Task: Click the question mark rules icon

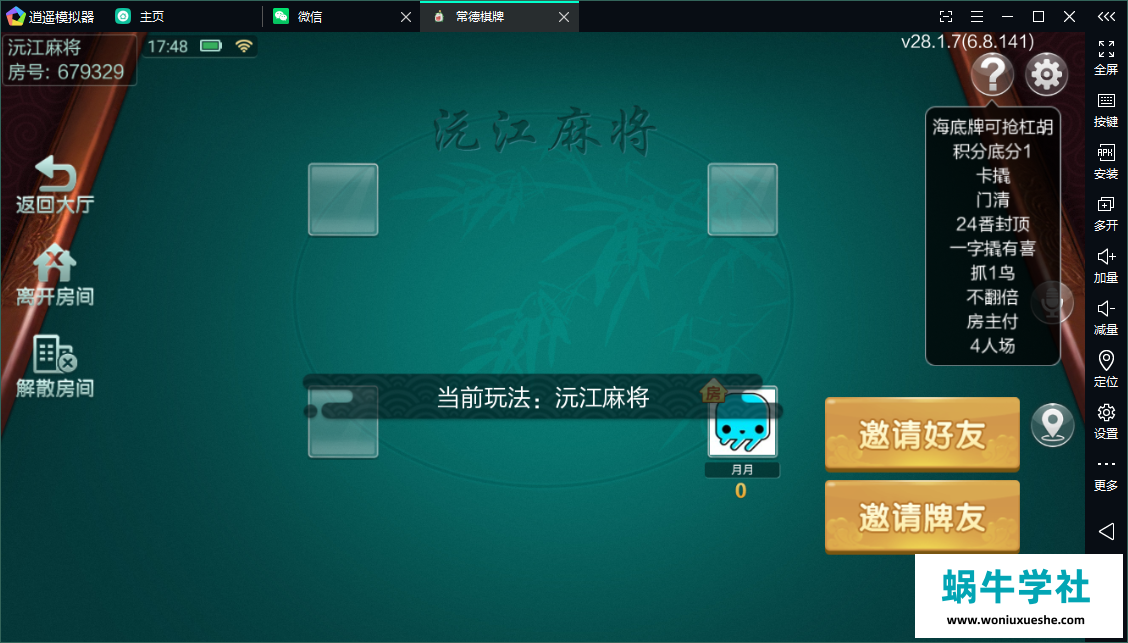Action: 991,73
